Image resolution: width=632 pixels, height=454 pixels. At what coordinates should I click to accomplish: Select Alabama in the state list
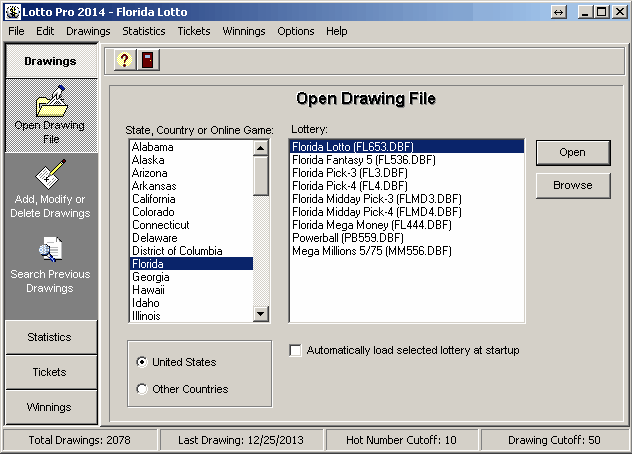point(191,147)
